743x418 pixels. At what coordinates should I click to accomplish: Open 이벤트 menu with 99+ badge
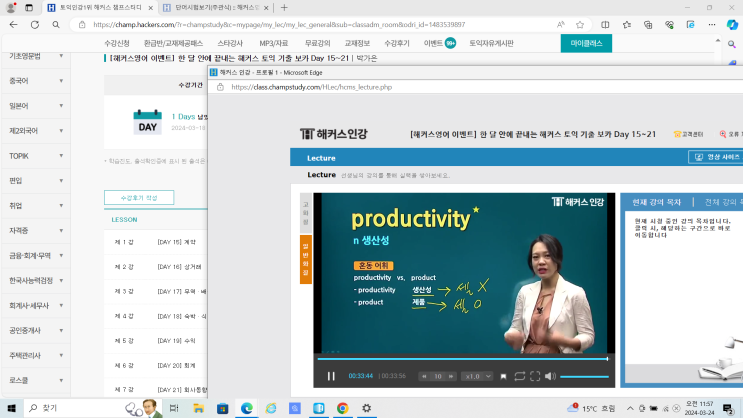click(439, 43)
